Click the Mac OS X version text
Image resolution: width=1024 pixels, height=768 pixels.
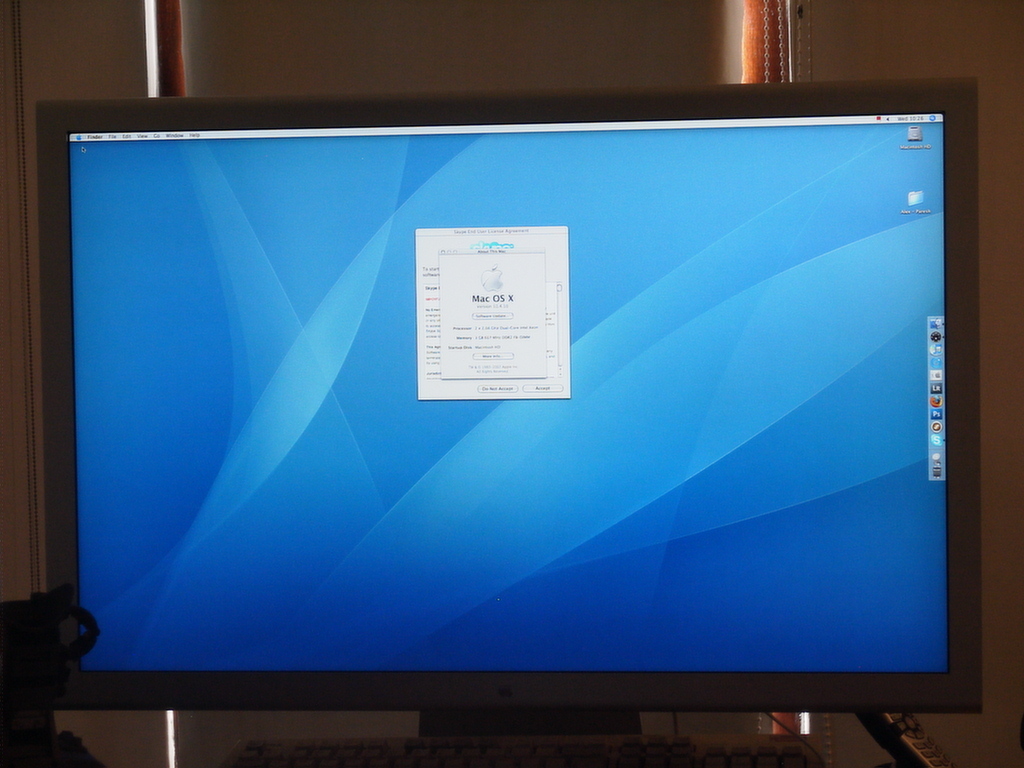click(492, 306)
